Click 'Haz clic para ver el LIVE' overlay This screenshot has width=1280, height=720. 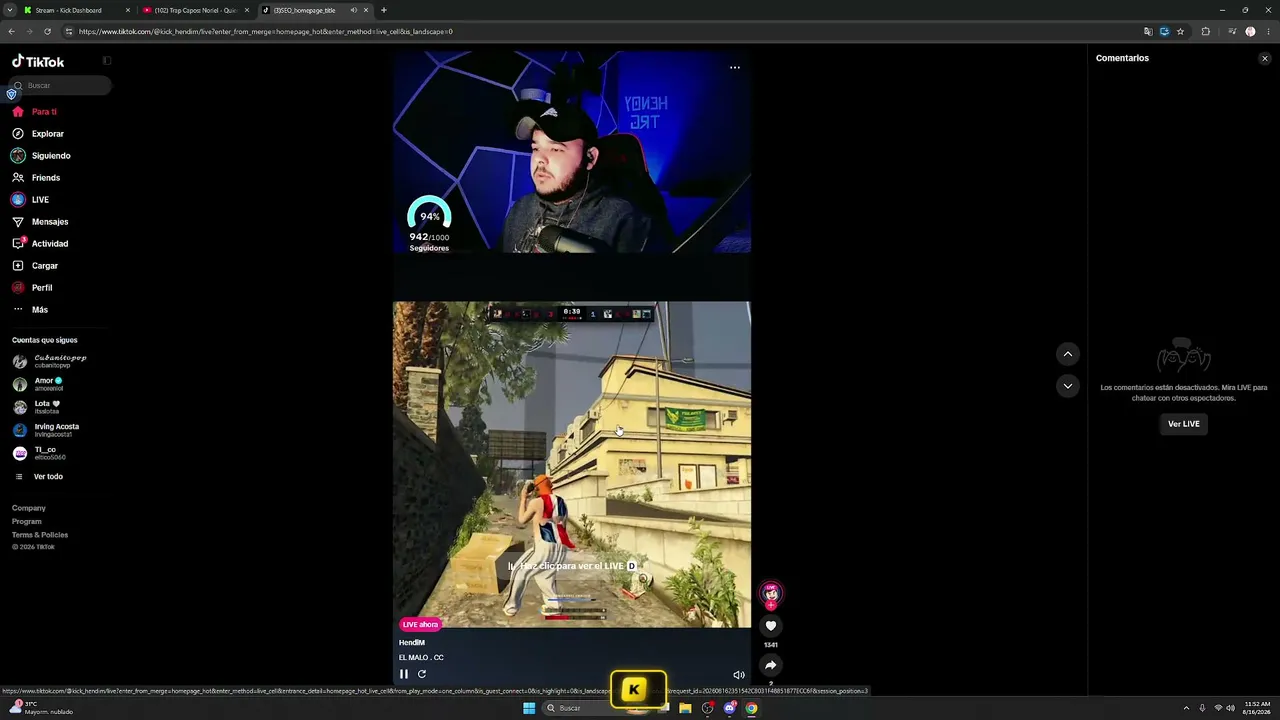coord(572,566)
